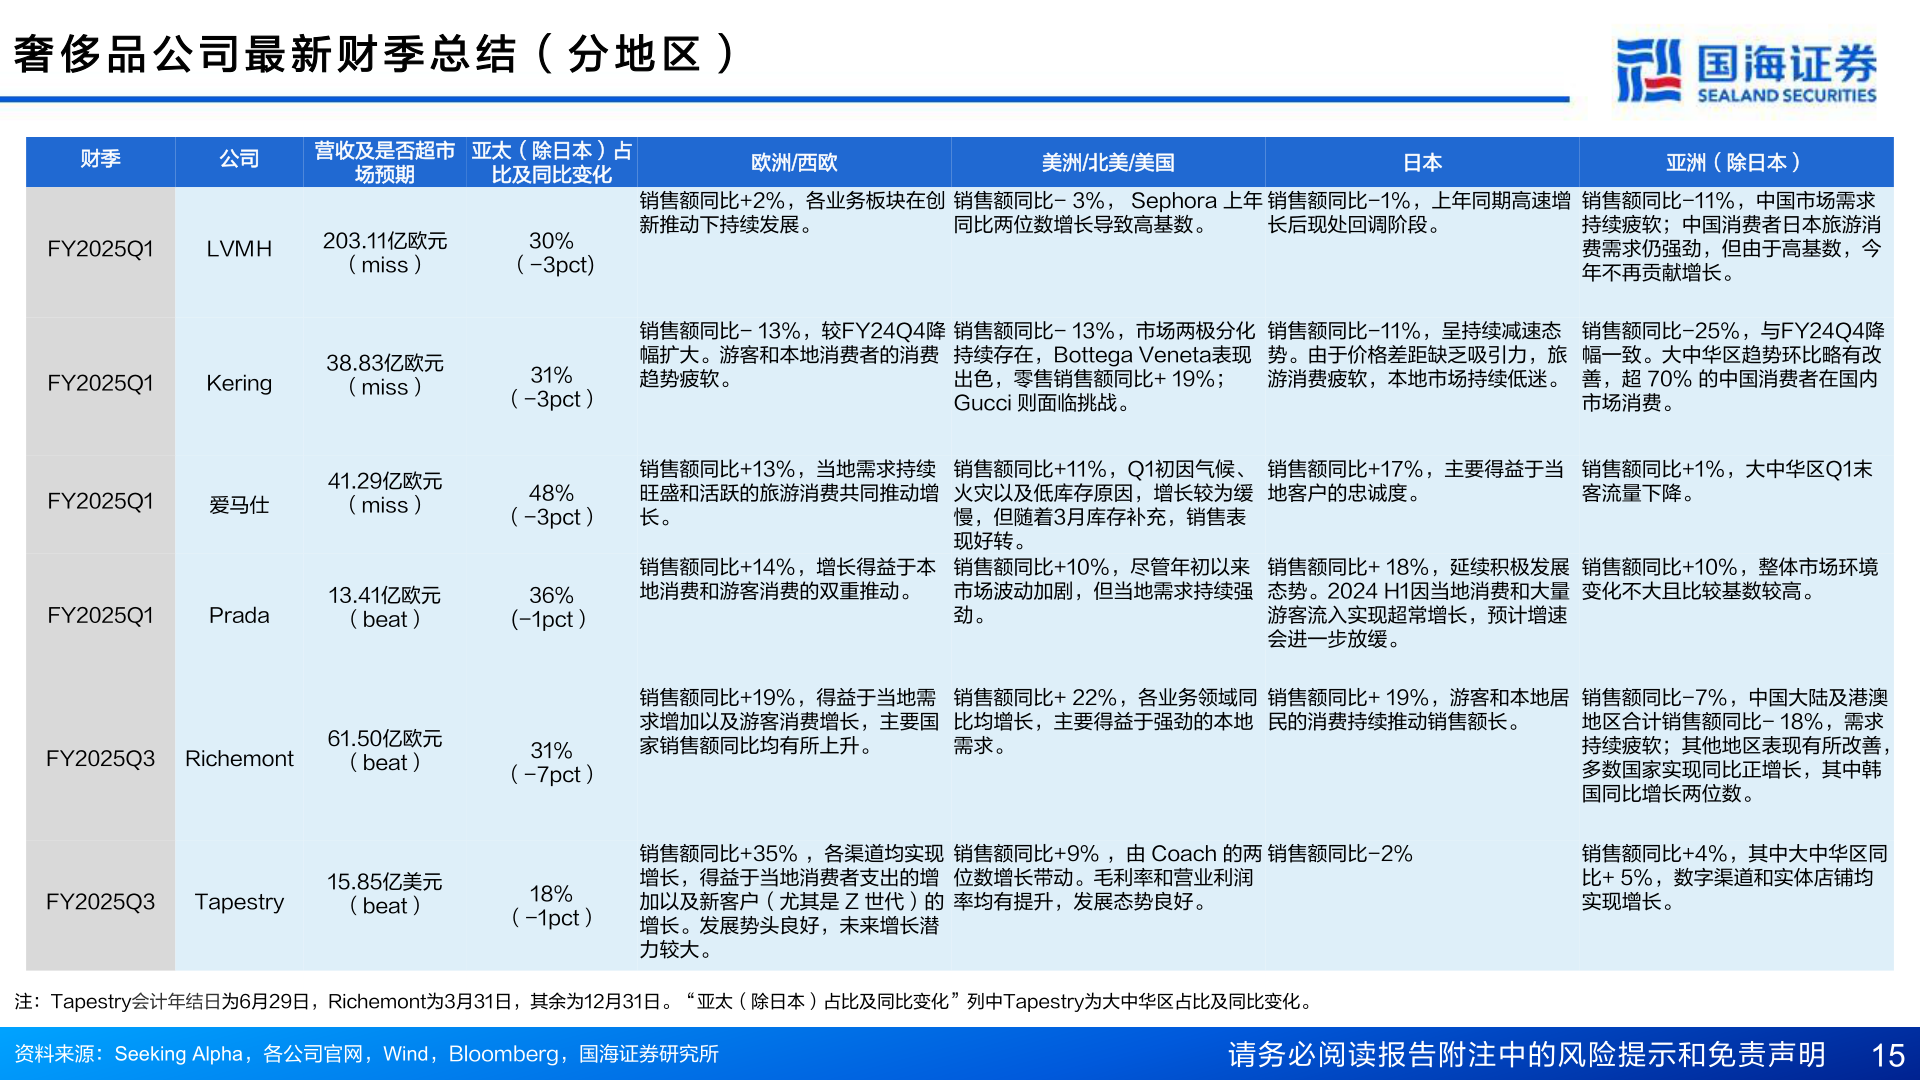Click the 财季 column header

pyautogui.click(x=100, y=160)
